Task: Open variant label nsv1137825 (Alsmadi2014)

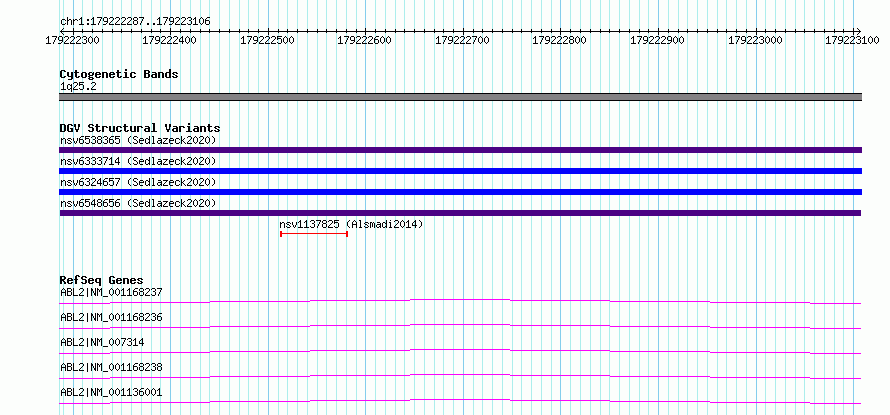Action: 351,224
